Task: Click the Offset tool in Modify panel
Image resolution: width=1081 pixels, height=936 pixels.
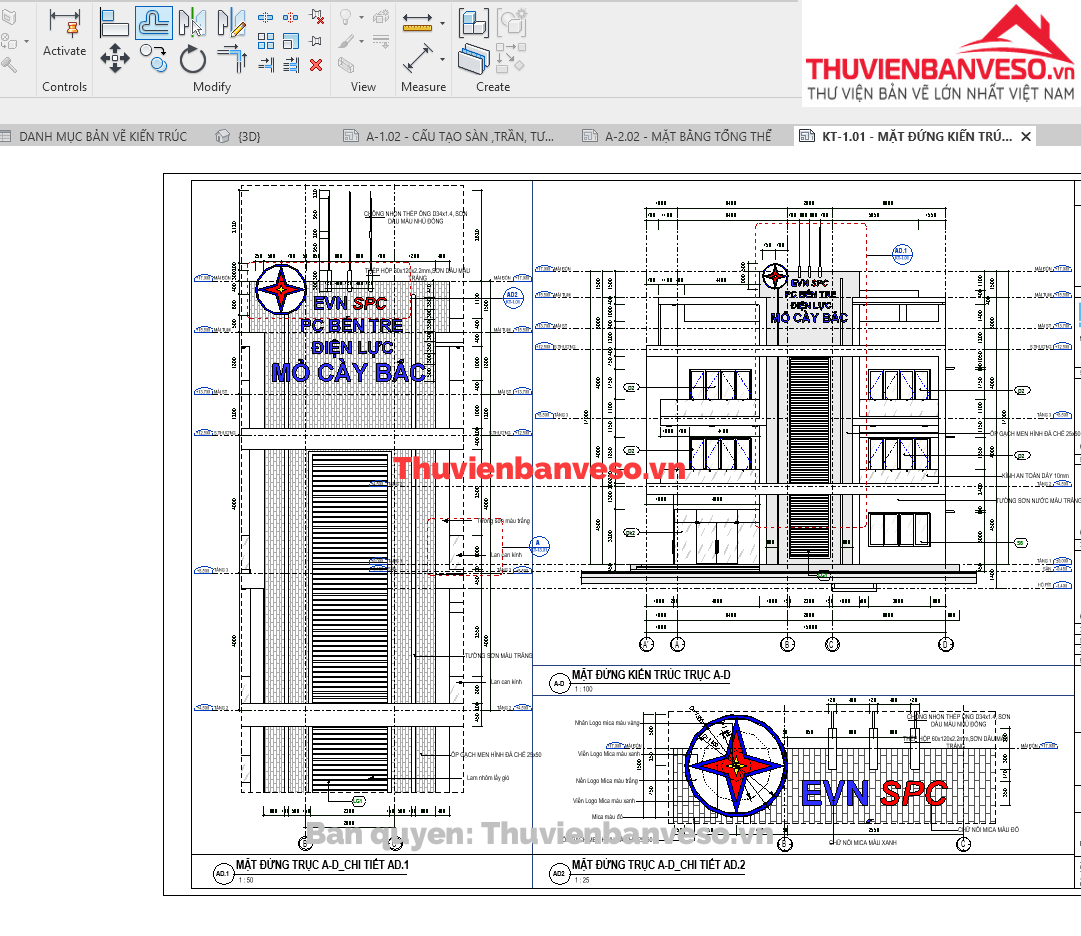Action: click(x=154, y=22)
